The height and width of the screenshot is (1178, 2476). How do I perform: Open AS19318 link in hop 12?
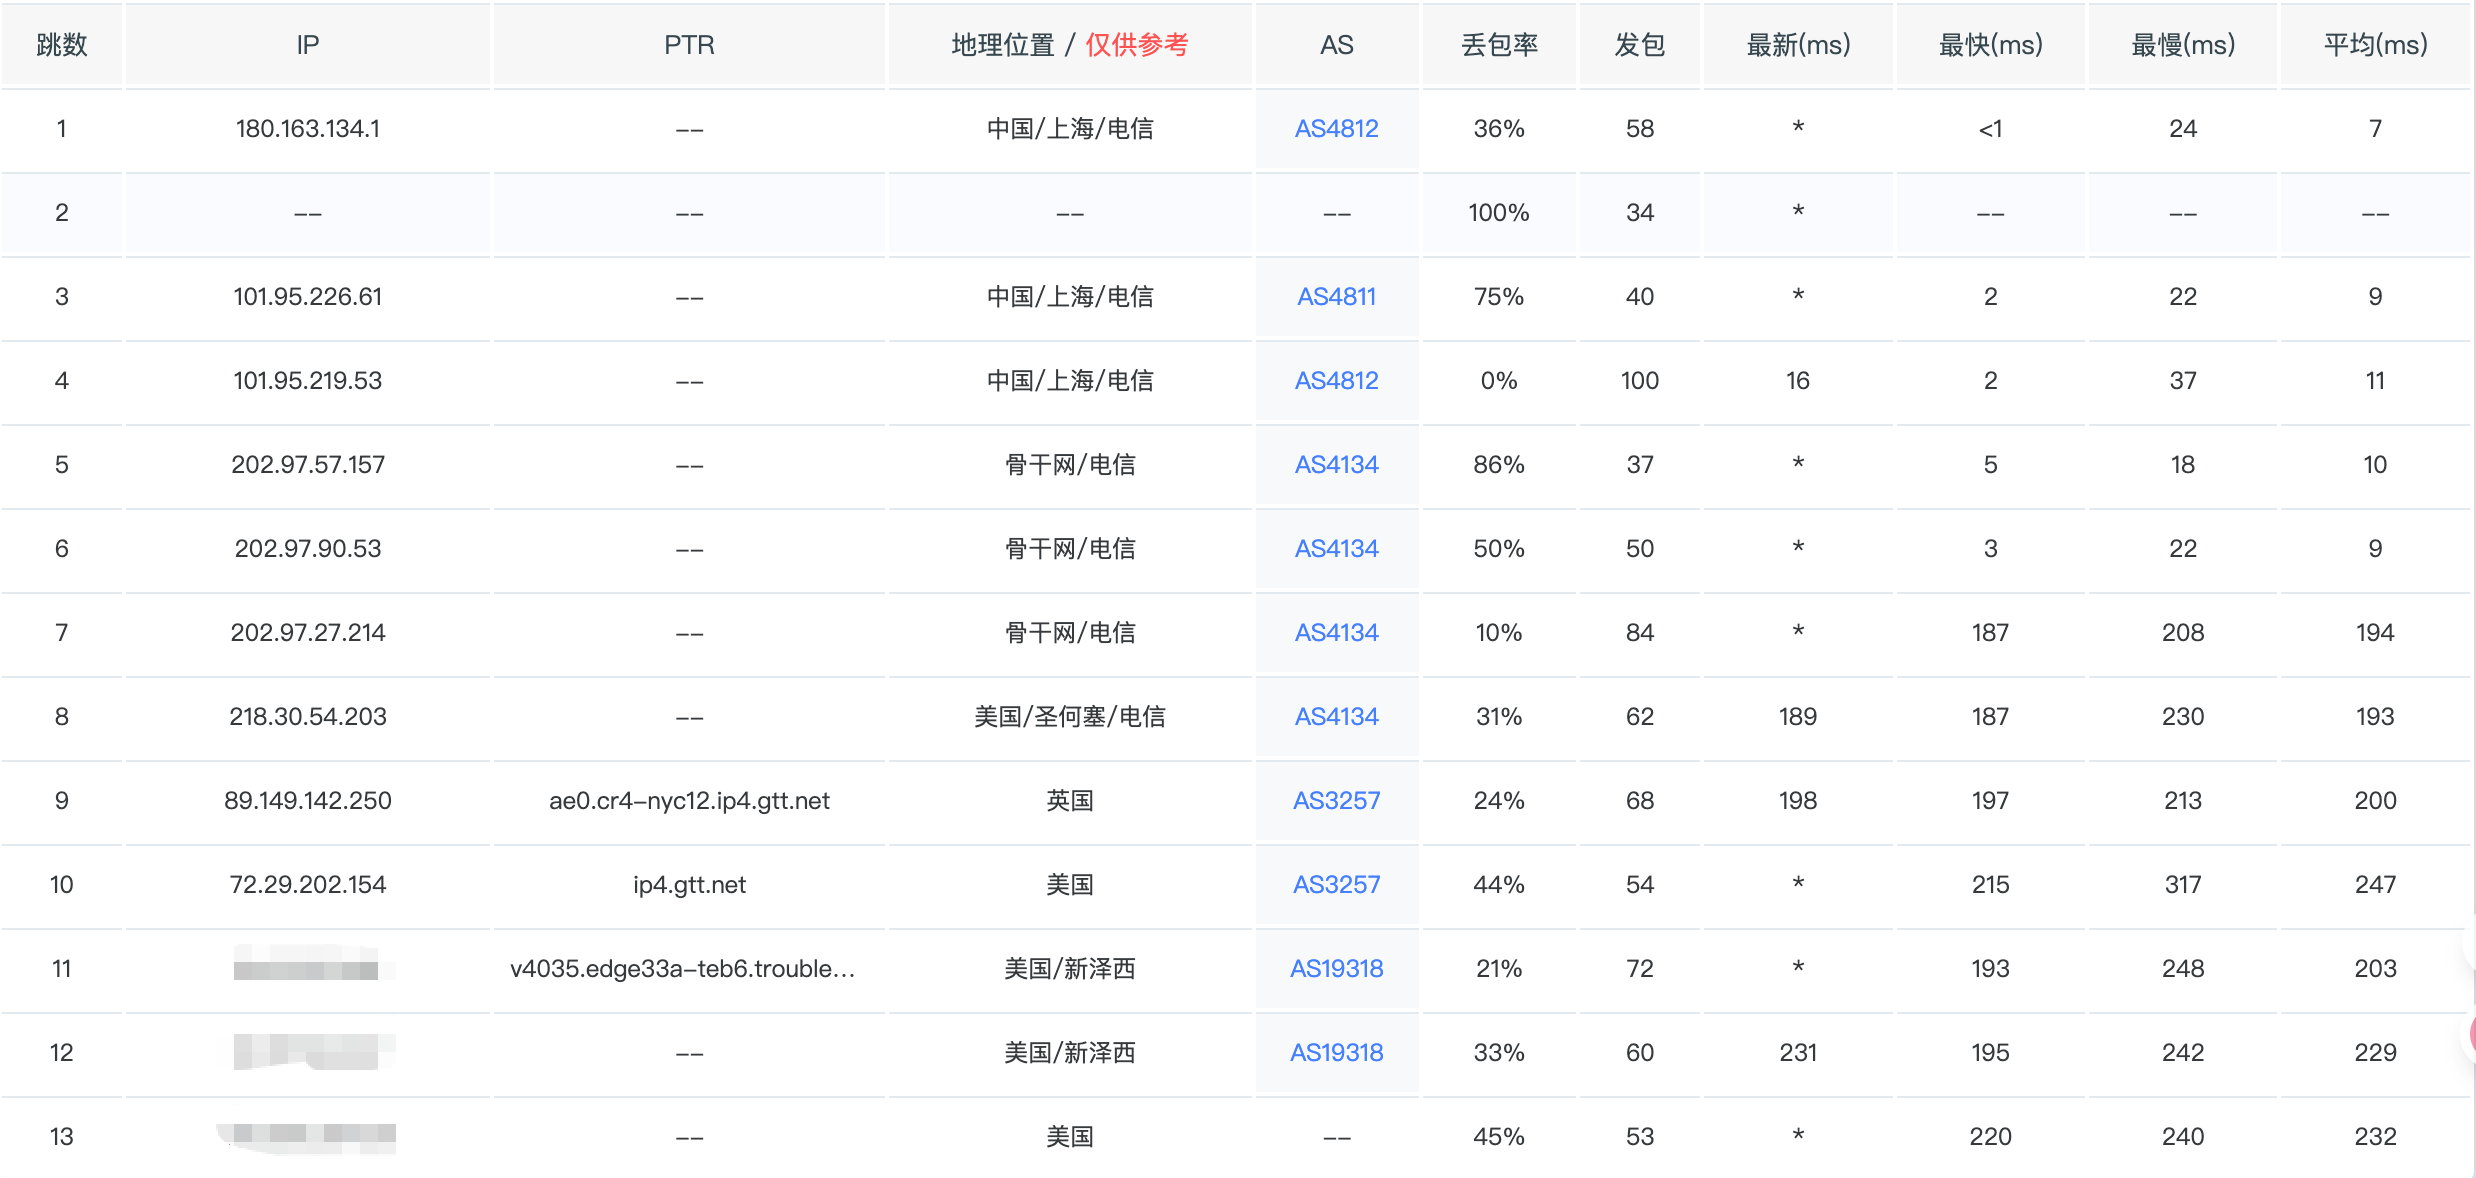1336,1053
